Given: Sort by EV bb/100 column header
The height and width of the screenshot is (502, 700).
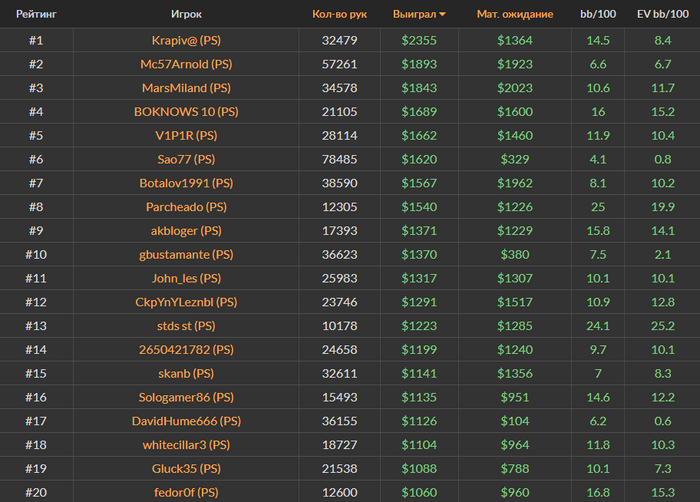Looking at the screenshot, I should tap(662, 15).
